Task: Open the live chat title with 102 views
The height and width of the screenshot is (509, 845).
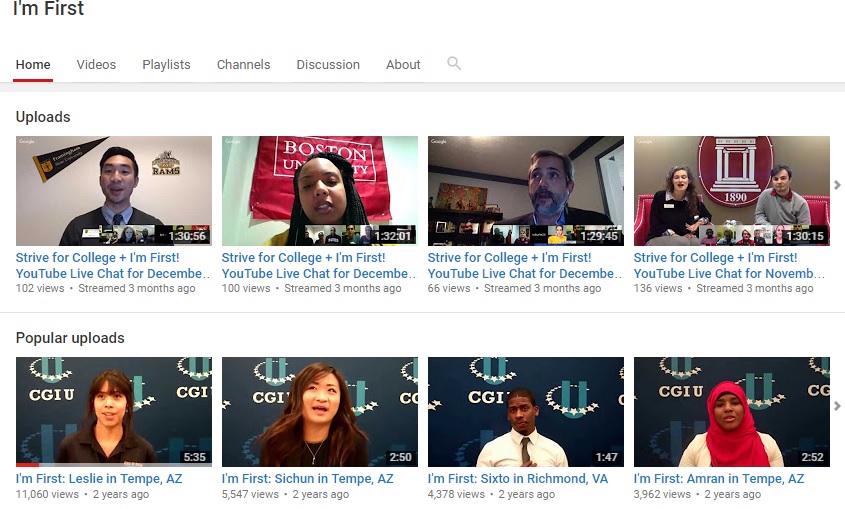Action: [x=112, y=266]
